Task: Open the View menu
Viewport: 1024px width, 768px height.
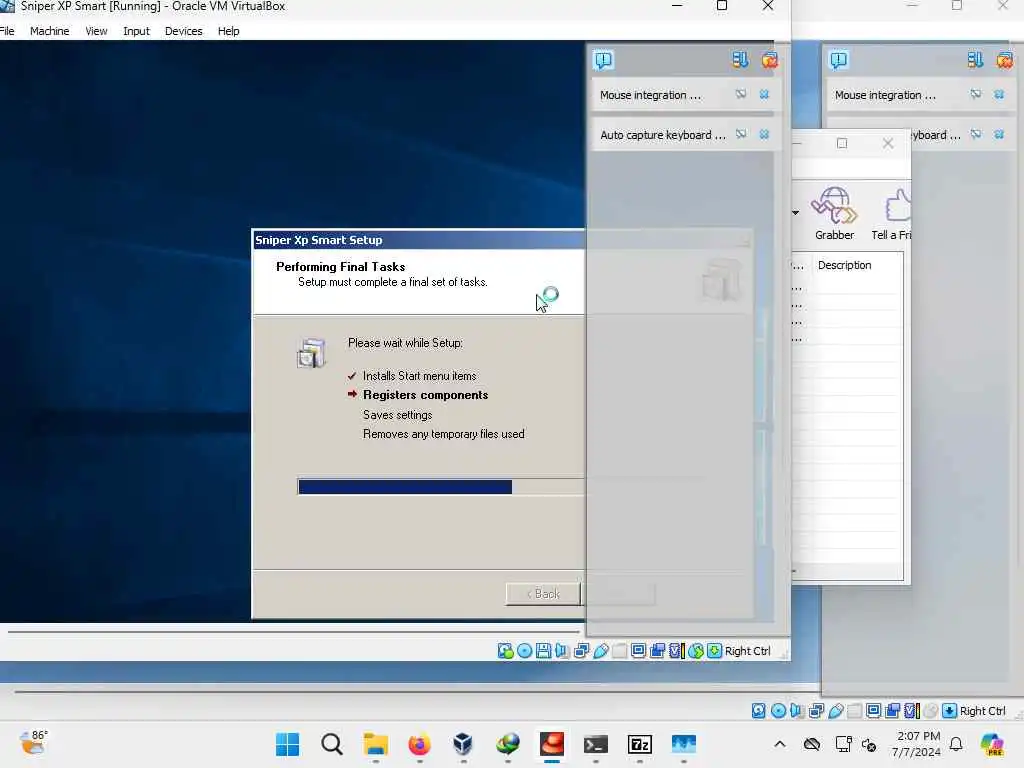Action: click(x=96, y=31)
